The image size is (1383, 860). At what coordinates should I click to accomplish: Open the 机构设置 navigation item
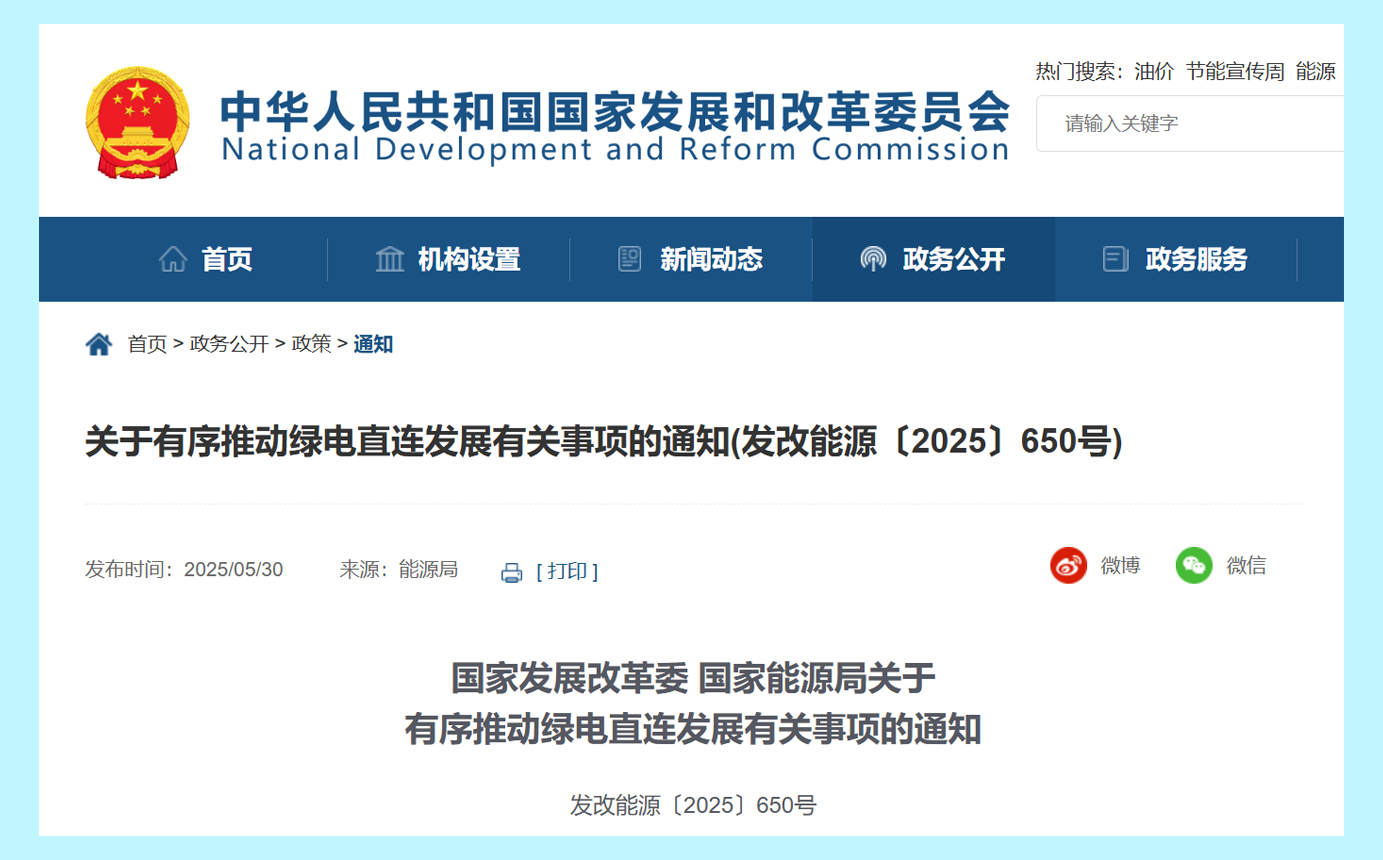click(x=469, y=260)
